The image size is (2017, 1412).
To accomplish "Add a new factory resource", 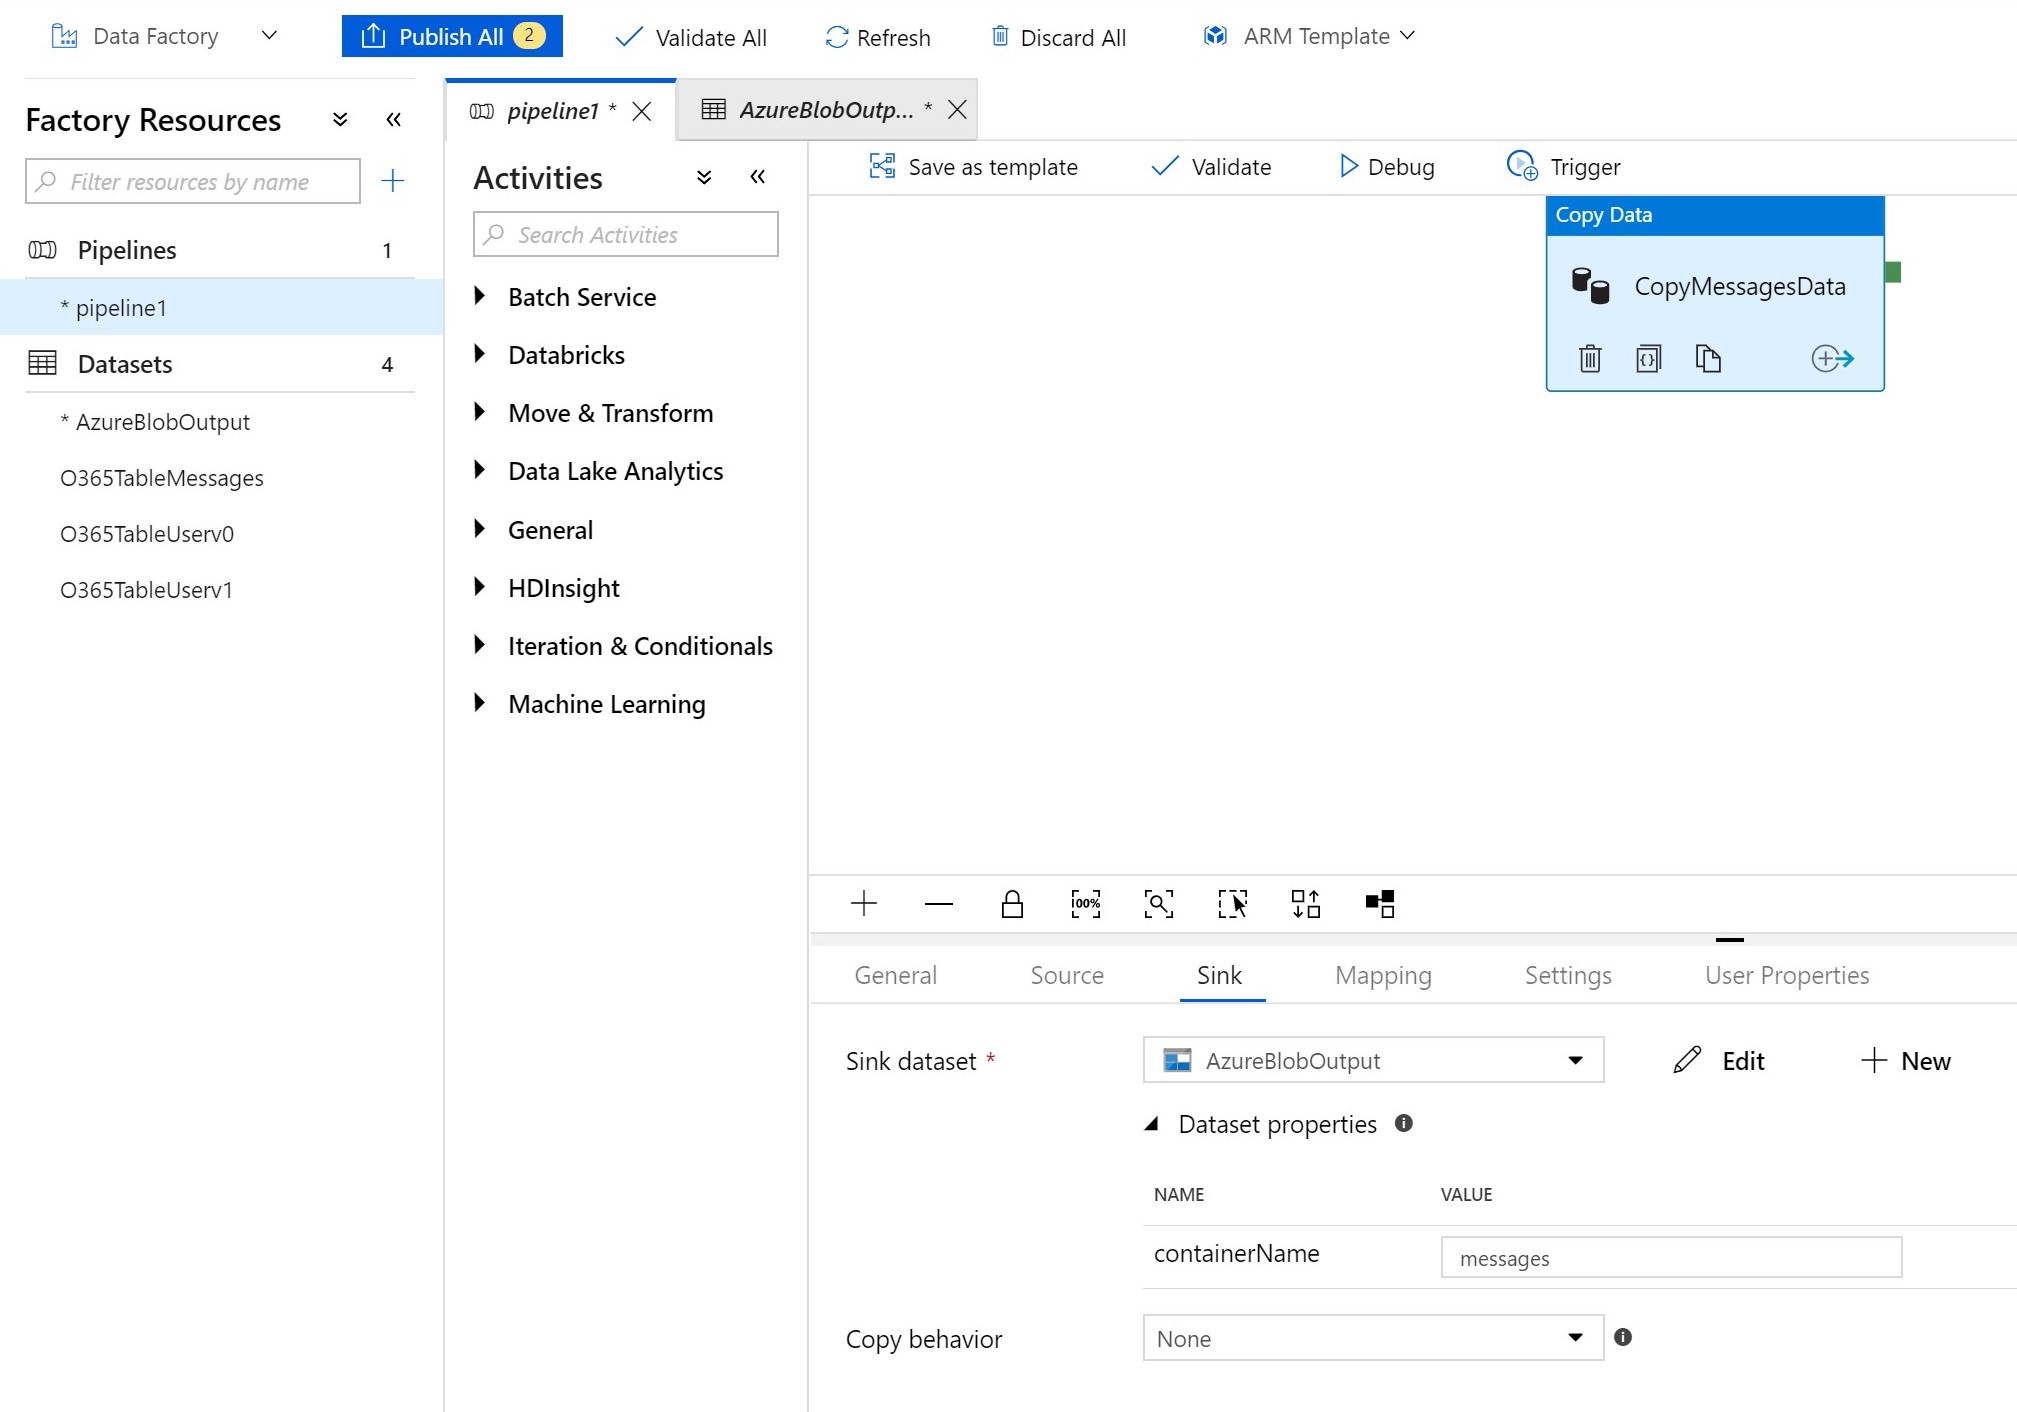I will point(393,181).
